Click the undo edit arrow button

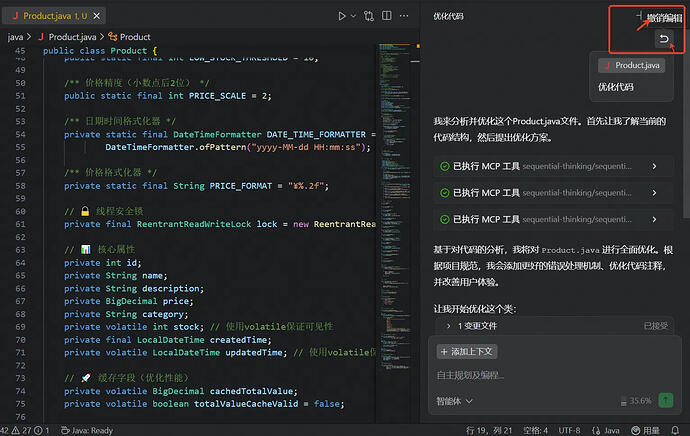[665, 39]
